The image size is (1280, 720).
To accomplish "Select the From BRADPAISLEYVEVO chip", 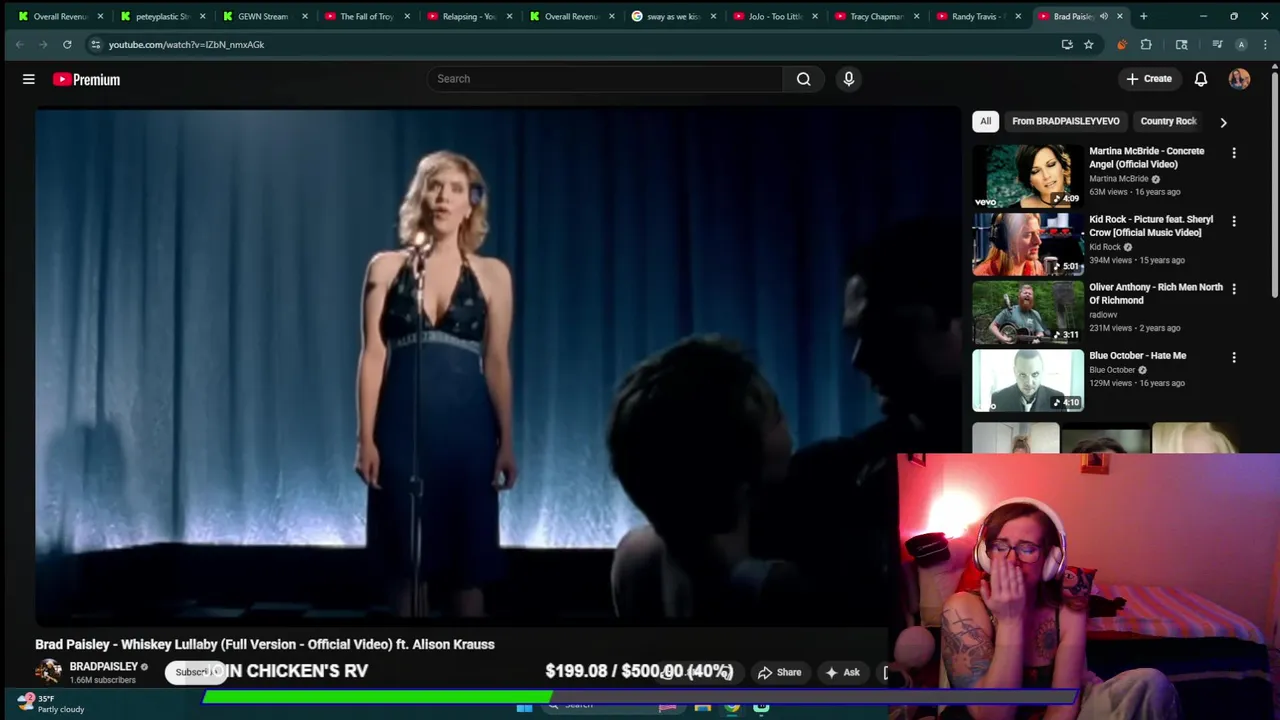I will (1065, 121).
